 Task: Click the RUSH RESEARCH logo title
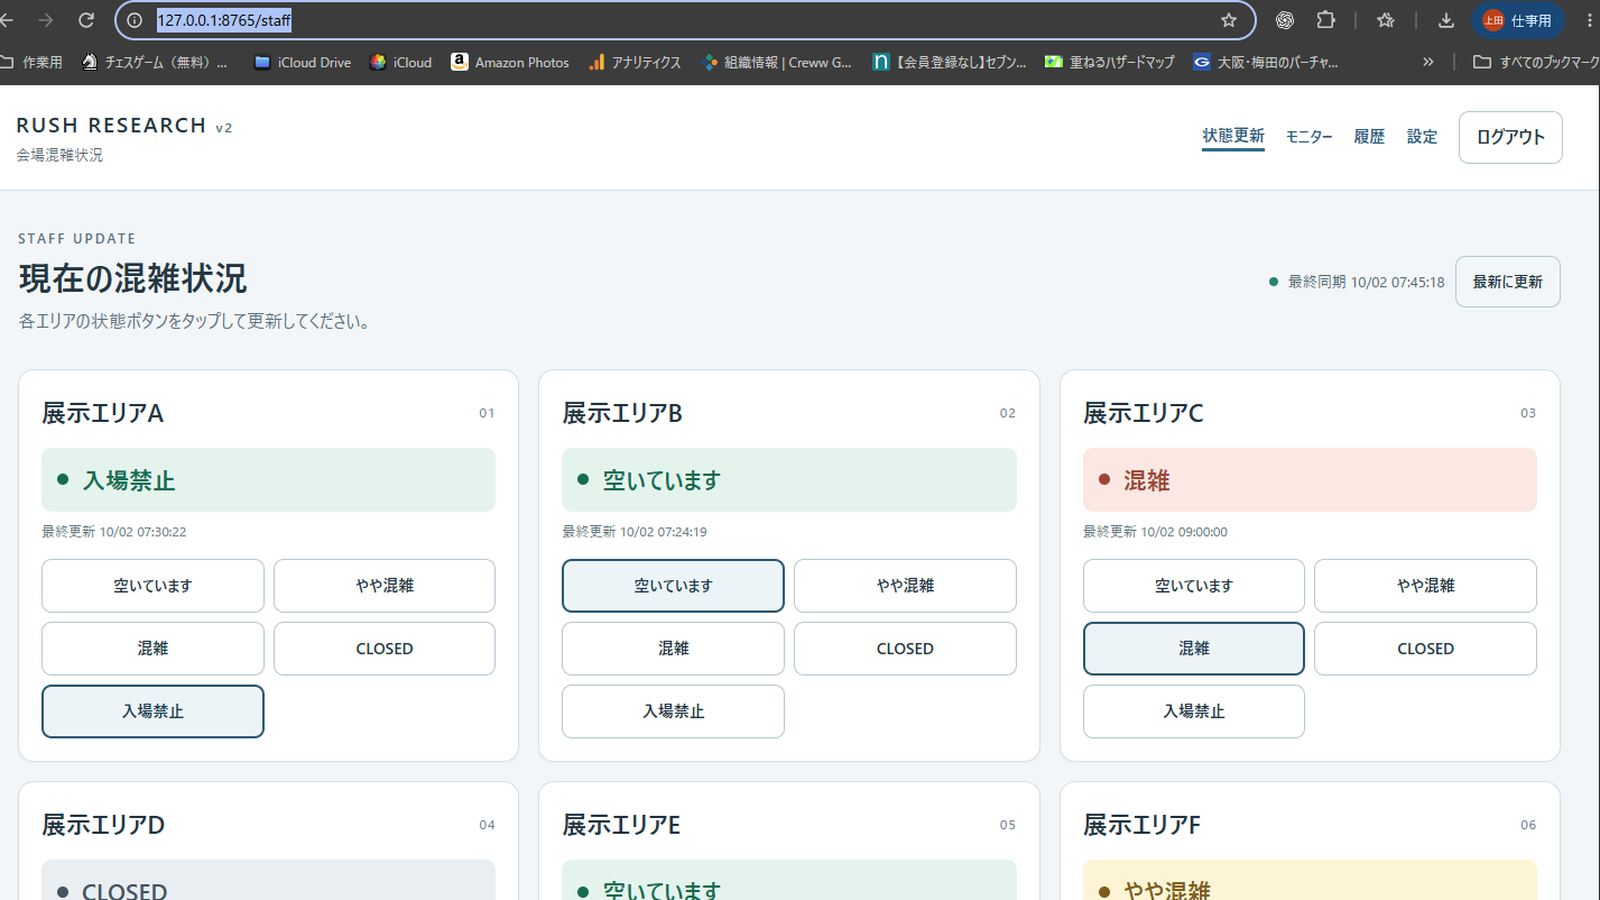111,125
